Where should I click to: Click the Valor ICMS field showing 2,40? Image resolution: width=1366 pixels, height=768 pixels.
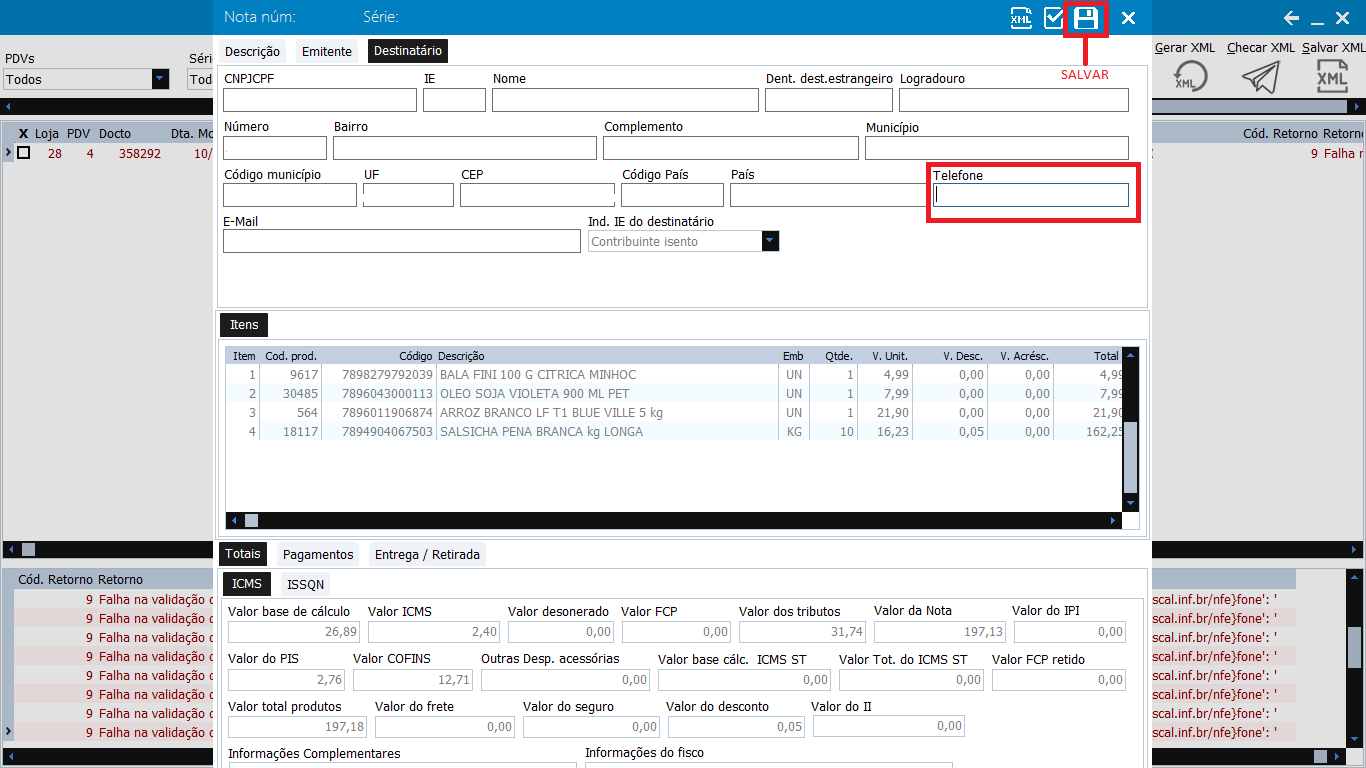(x=435, y=632)
